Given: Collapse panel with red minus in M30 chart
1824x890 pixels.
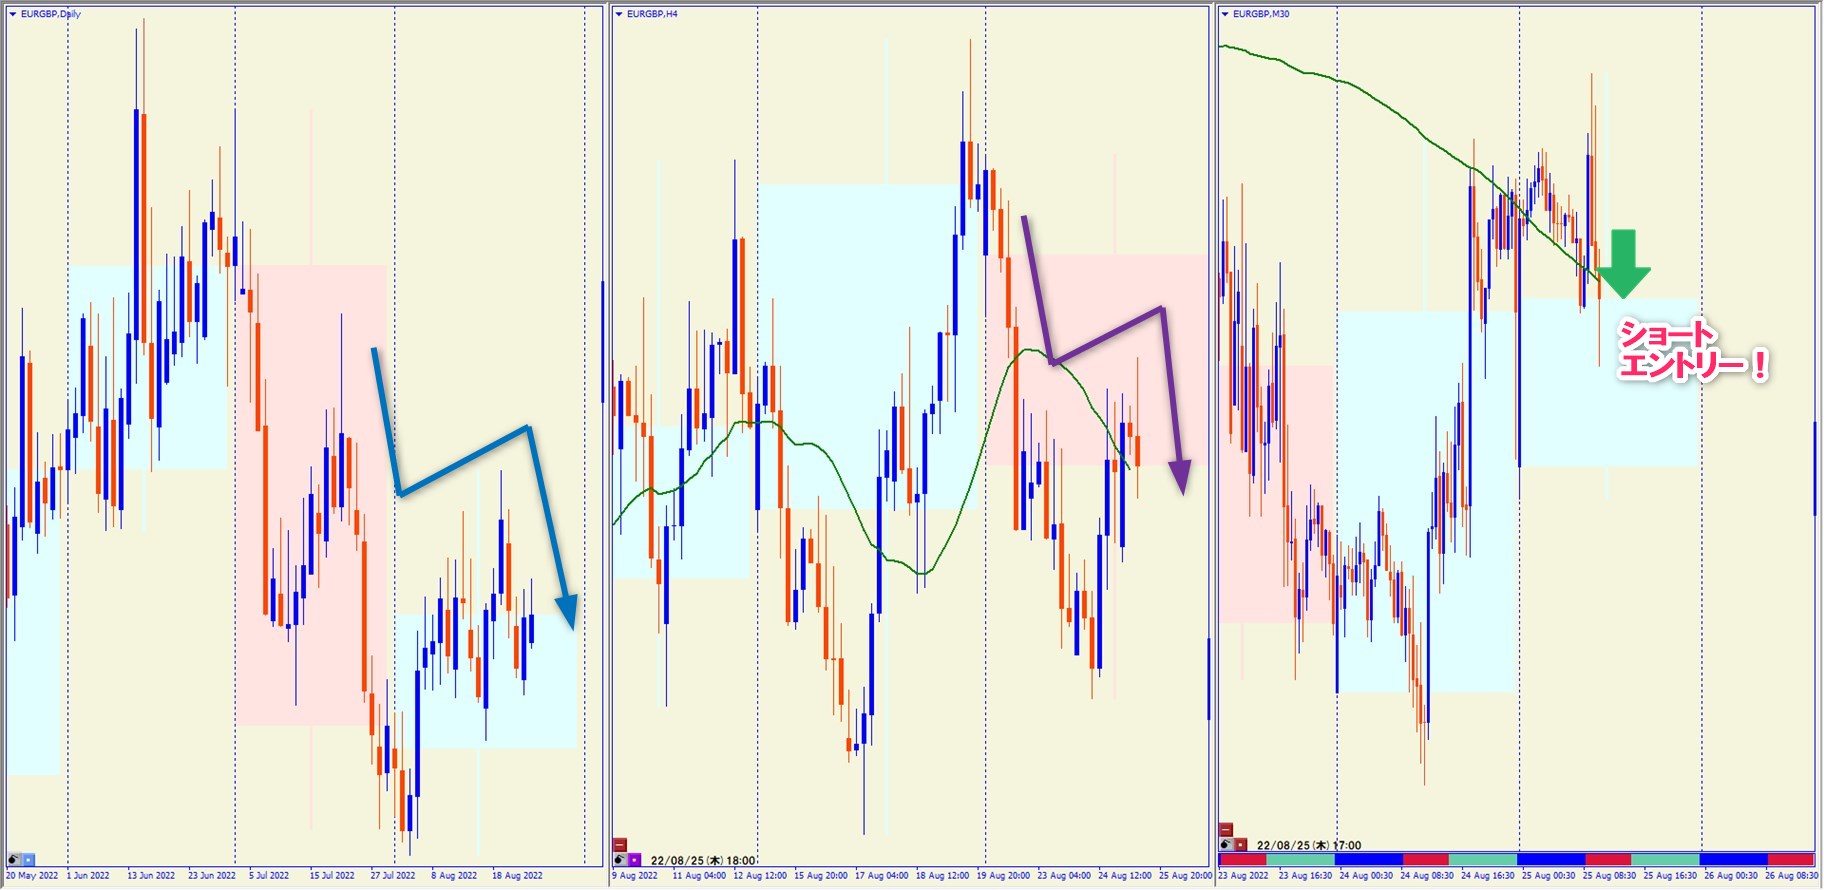Looking at the screenshot, I should [1226, 829].
